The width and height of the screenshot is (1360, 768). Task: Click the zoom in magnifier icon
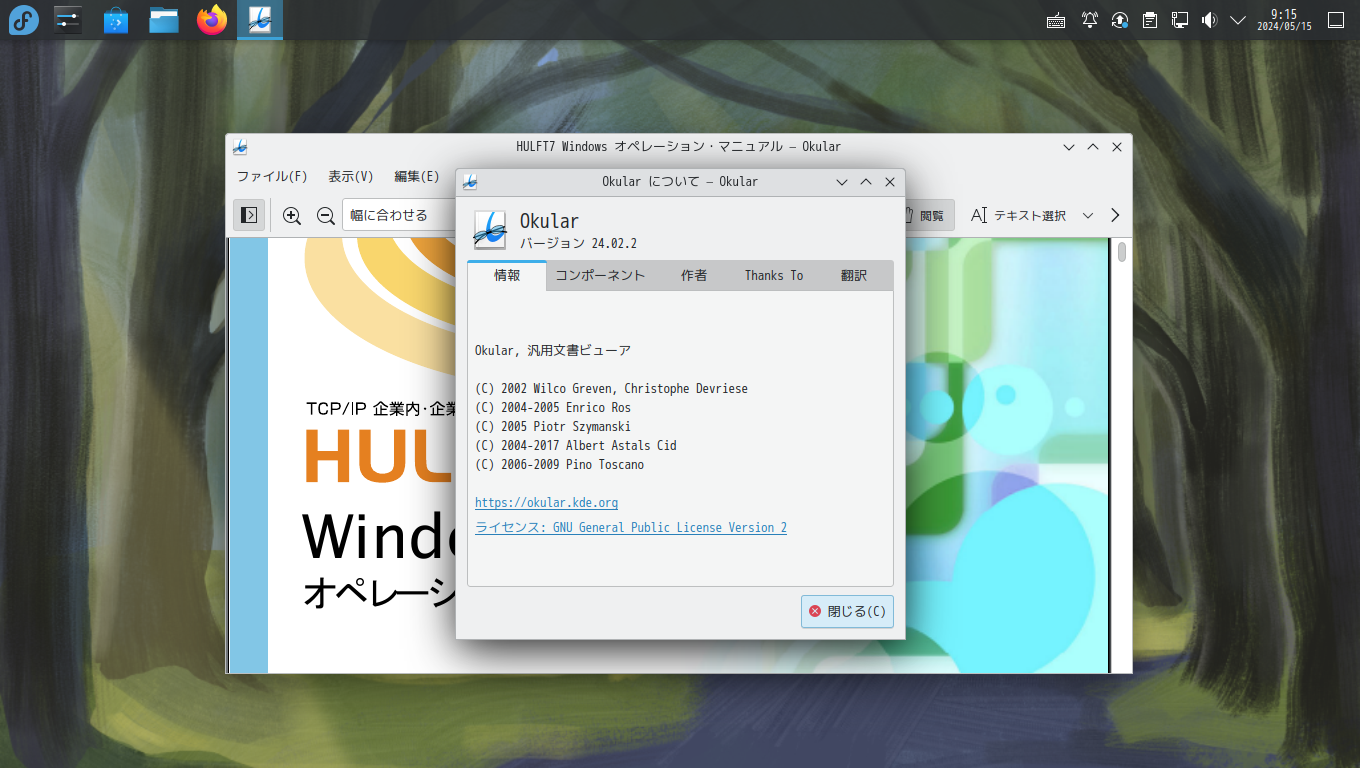[292, 215]
